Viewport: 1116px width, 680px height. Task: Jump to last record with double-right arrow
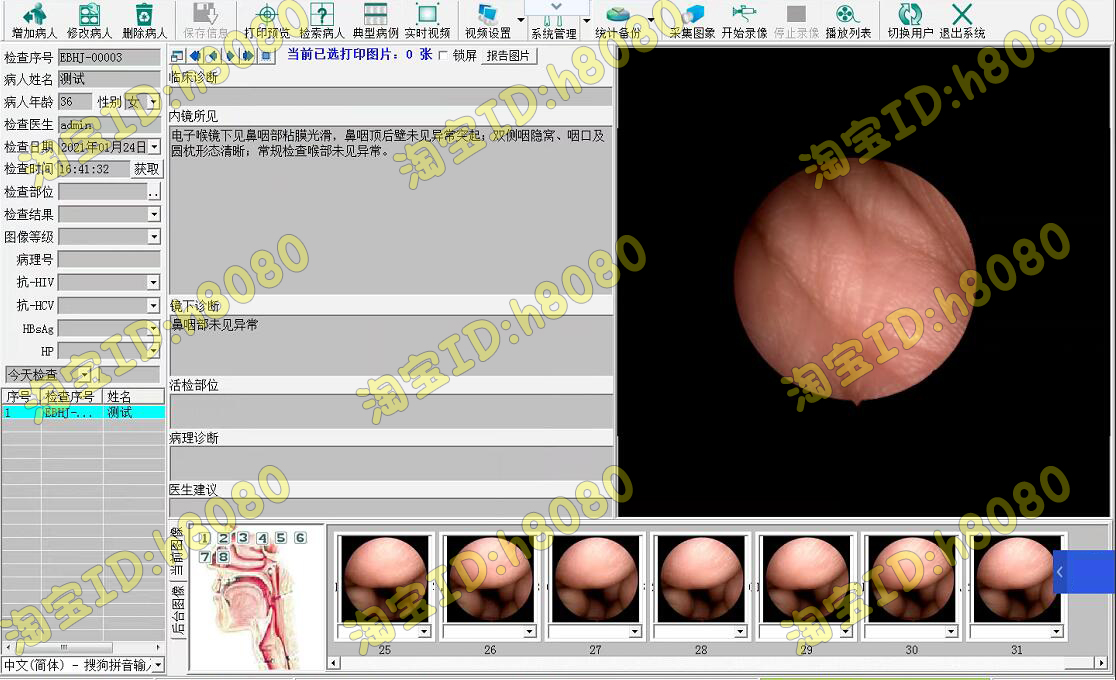point(248,56)
